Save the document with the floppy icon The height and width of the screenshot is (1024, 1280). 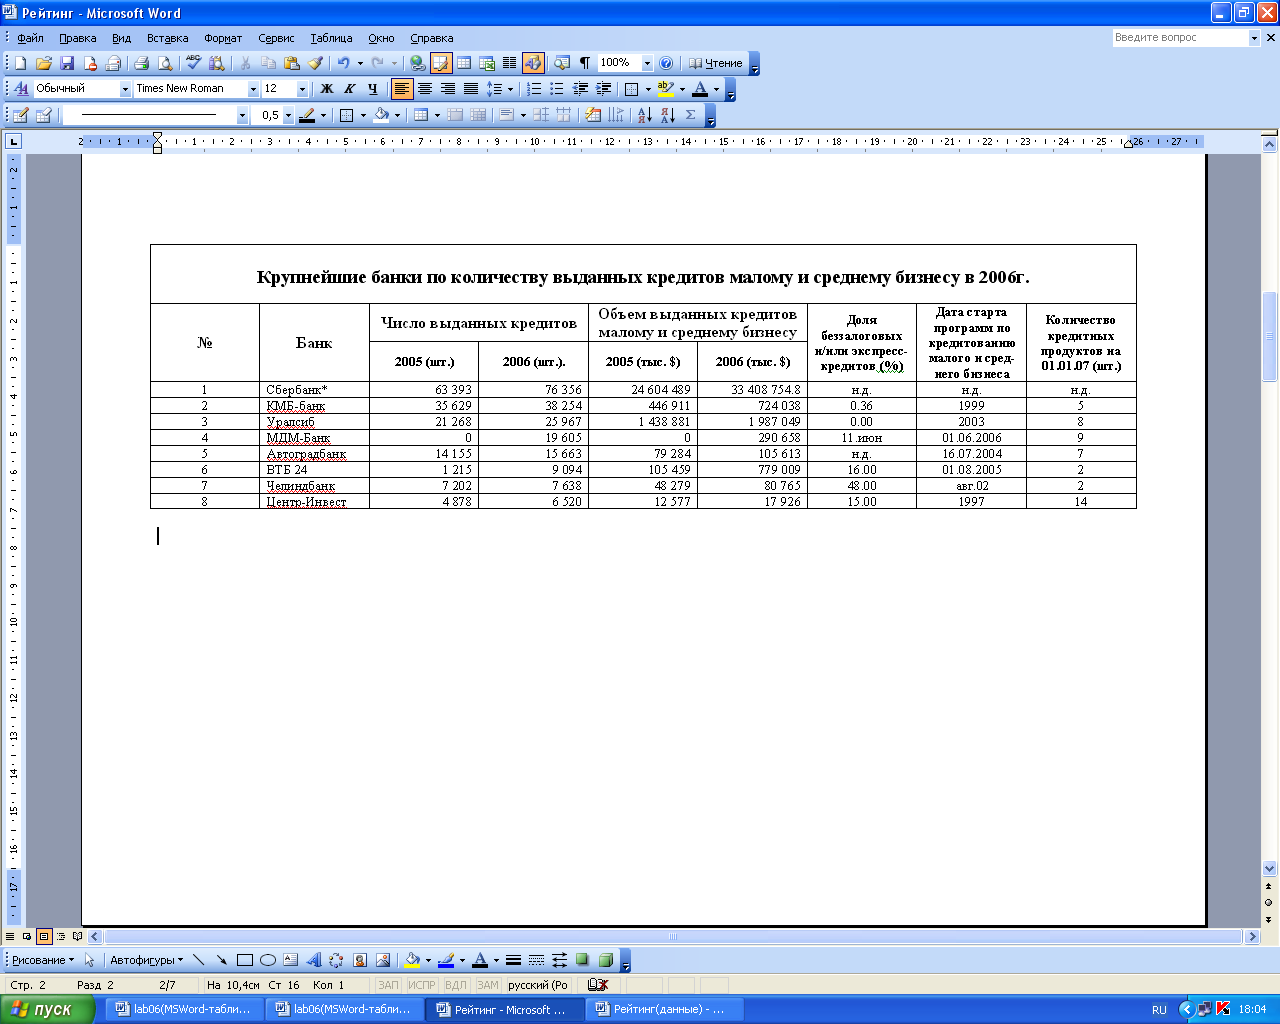tap(66, 63)
